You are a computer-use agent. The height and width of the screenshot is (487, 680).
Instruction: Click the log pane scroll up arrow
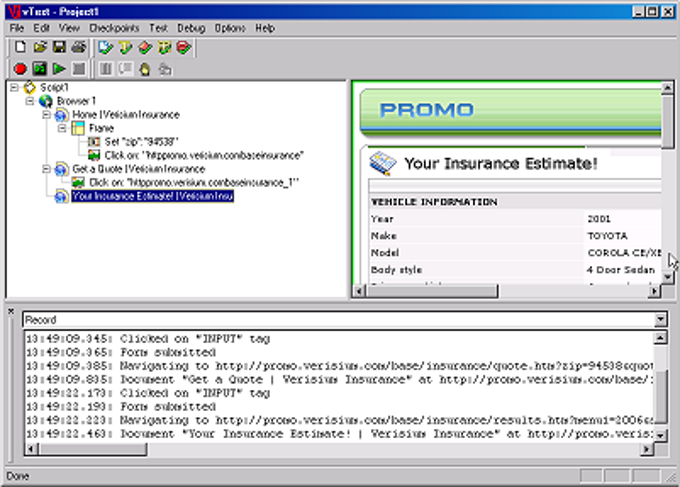tap(660, 337)
